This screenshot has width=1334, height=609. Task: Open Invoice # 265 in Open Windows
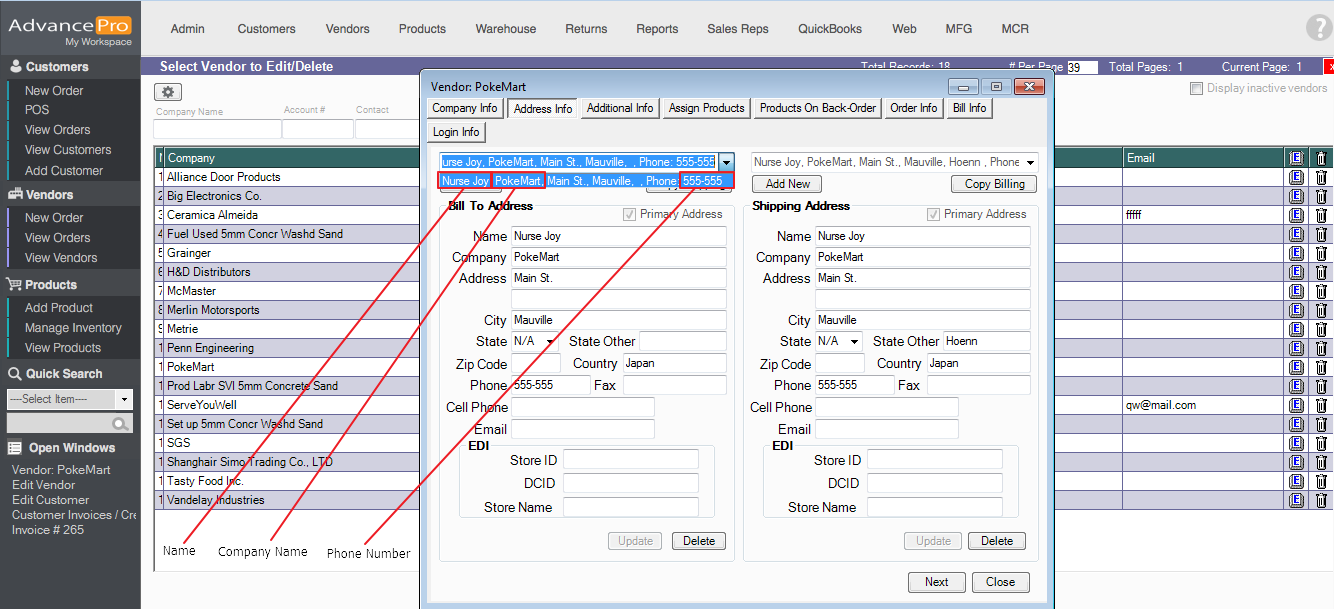point(48,530)
